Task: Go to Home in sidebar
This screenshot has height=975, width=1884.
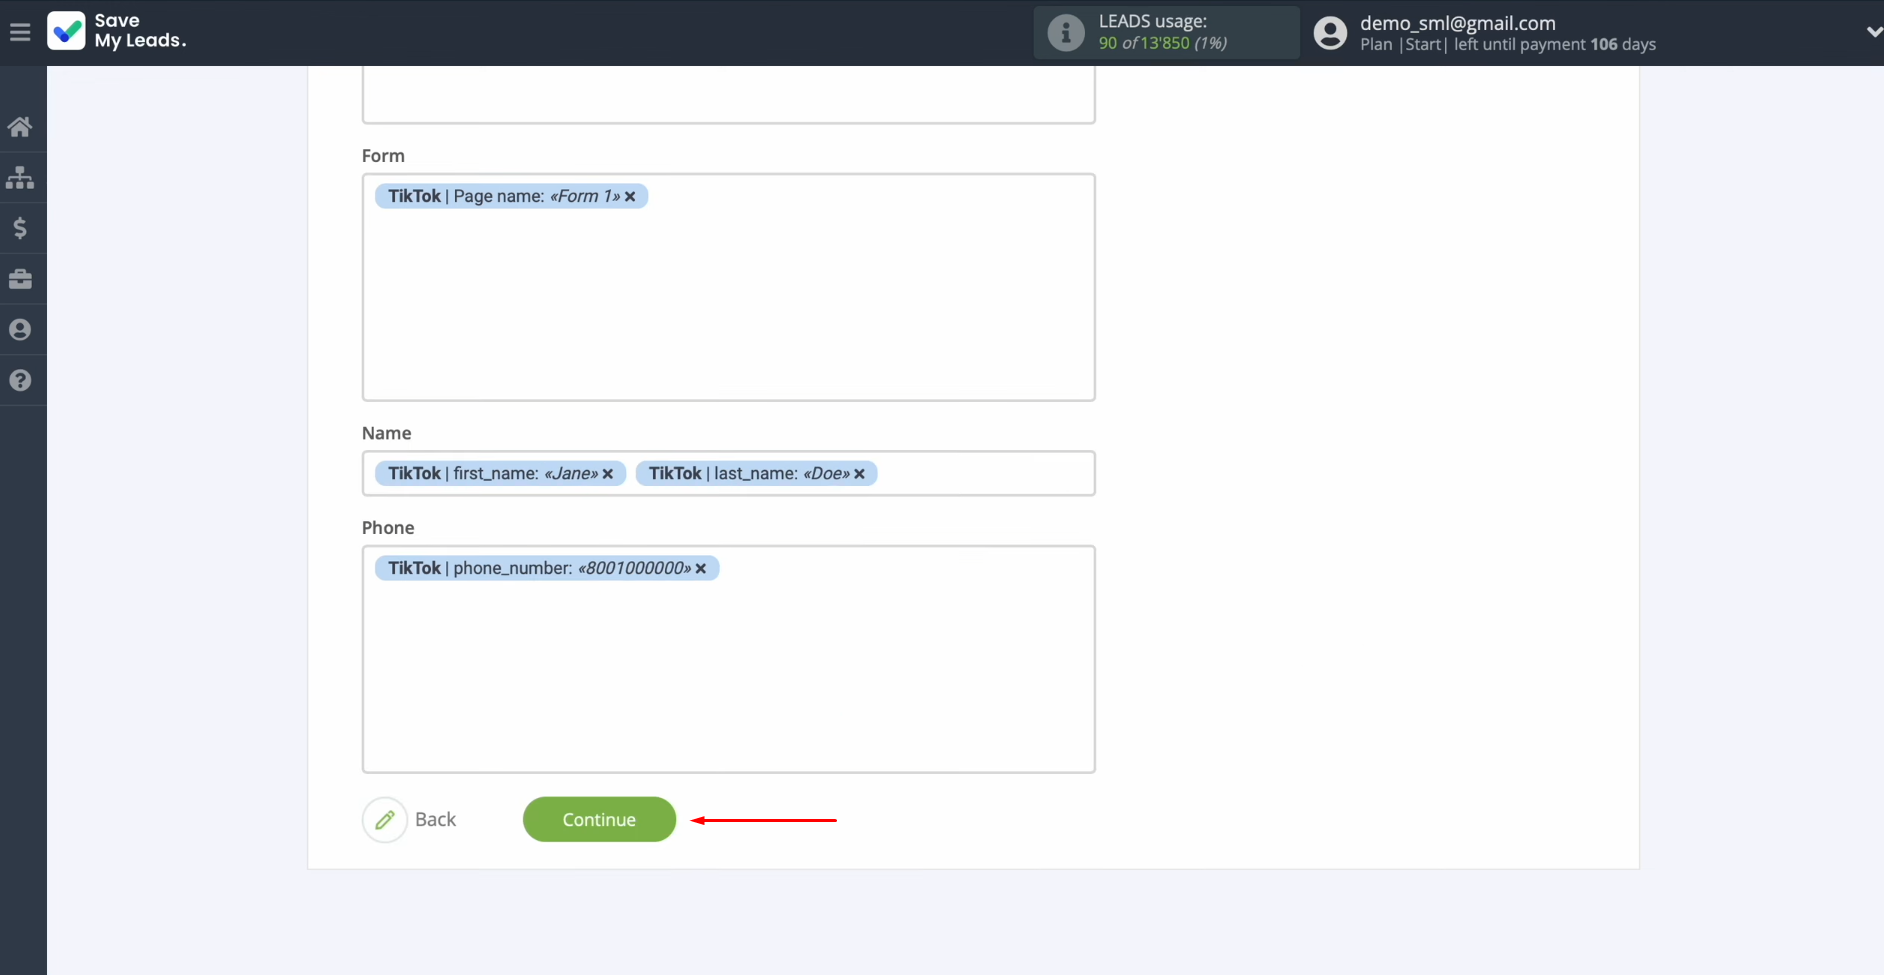Action: (20, 127)
